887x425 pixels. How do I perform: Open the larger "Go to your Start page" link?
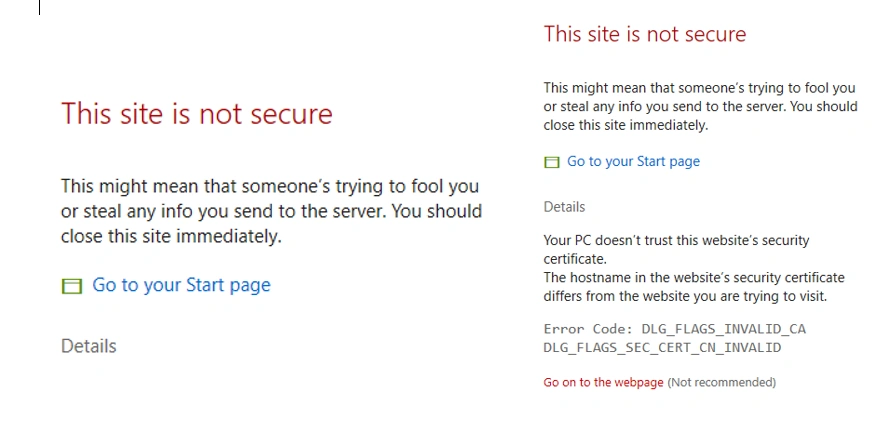tap(181, 285)
